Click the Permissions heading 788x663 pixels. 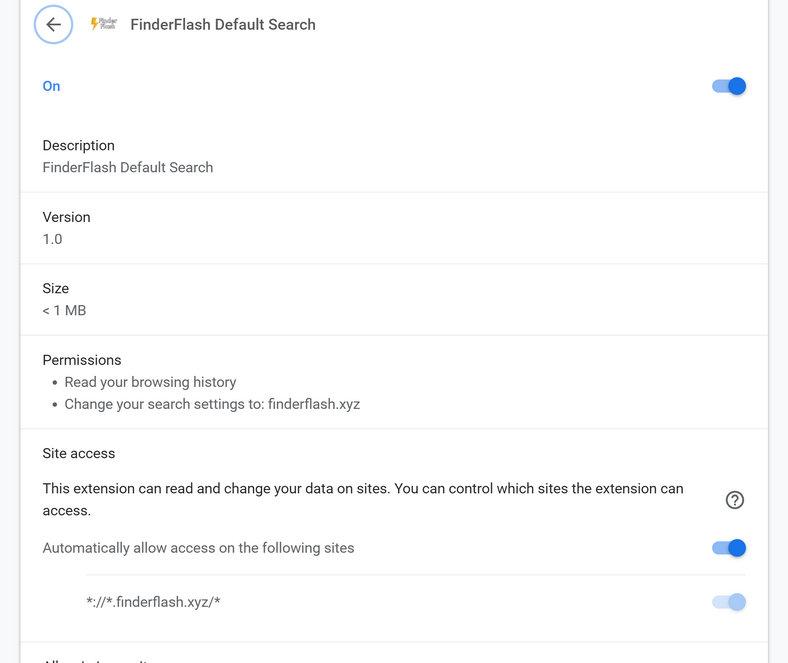82,360
